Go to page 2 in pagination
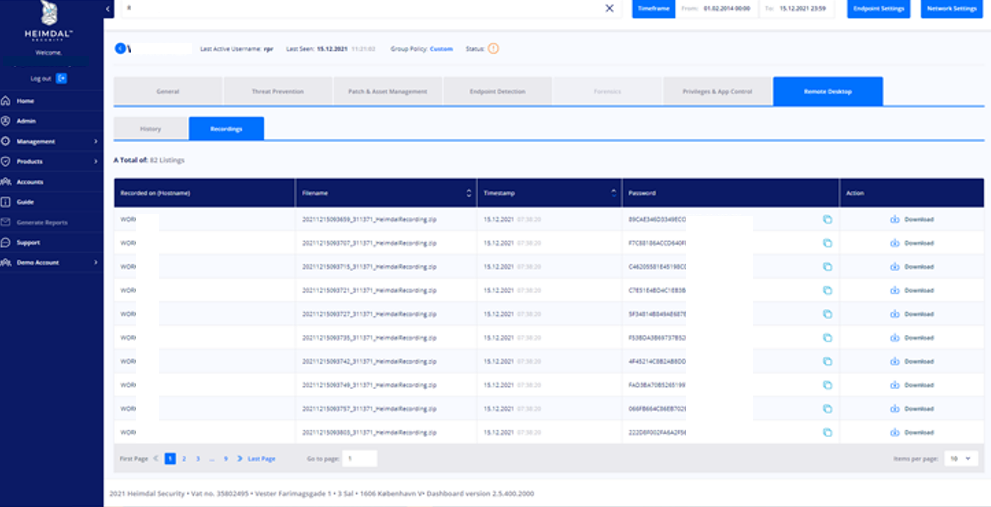991x507 pixels. [184, 458]
